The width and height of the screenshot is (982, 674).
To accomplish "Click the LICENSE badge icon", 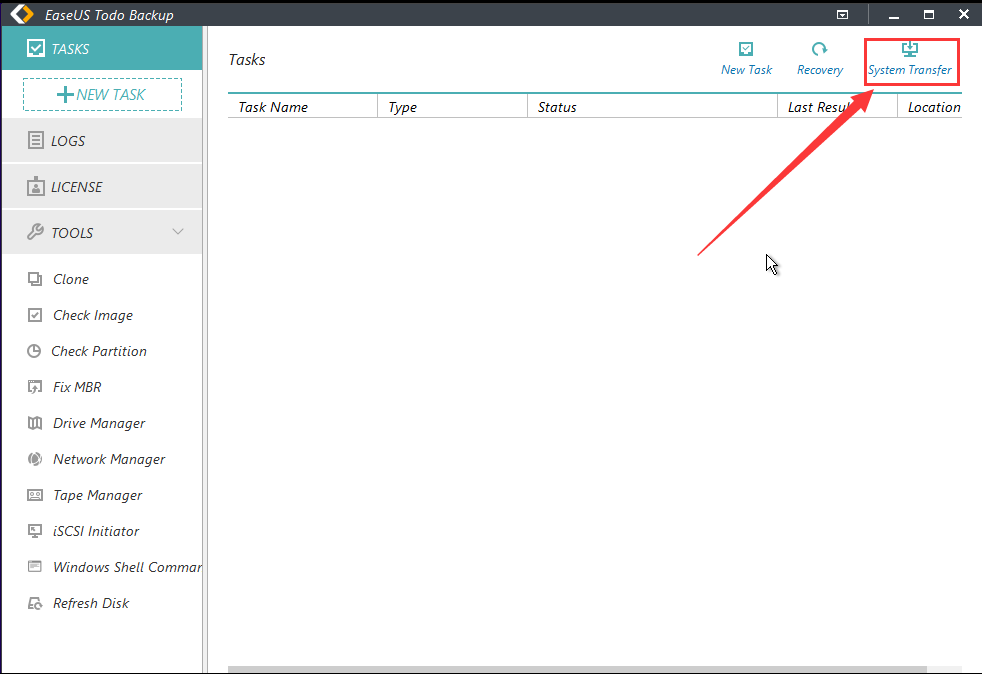I will tap(36, 186).
